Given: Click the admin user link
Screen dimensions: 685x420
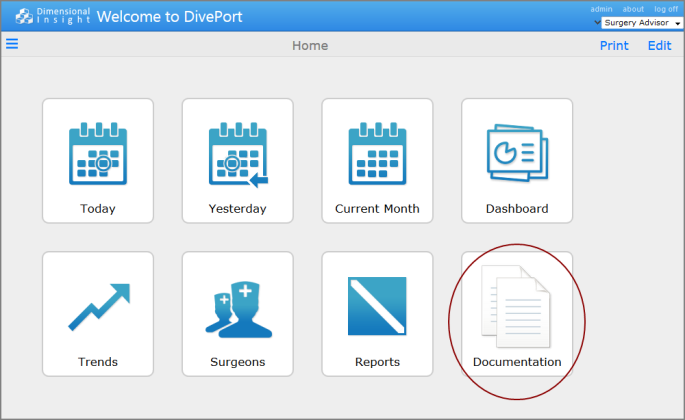Looking at the screenshot, I should (601, 9).
